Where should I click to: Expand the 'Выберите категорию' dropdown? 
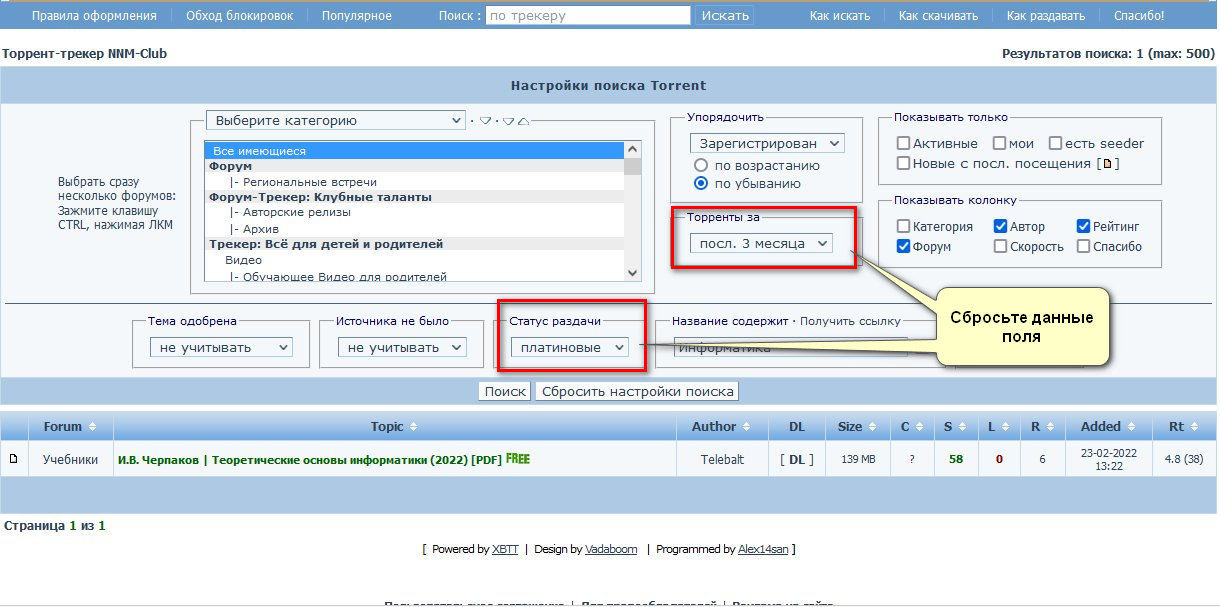(x=335, y=121)
